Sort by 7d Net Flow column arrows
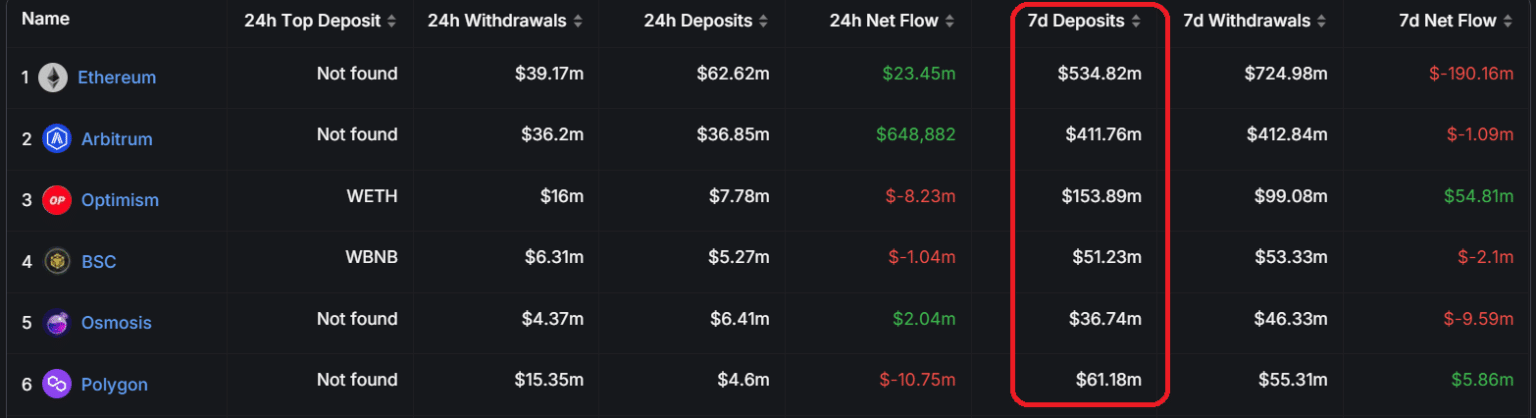Viewport: 1536px width, 418px height. click(x=1507, y=21)
